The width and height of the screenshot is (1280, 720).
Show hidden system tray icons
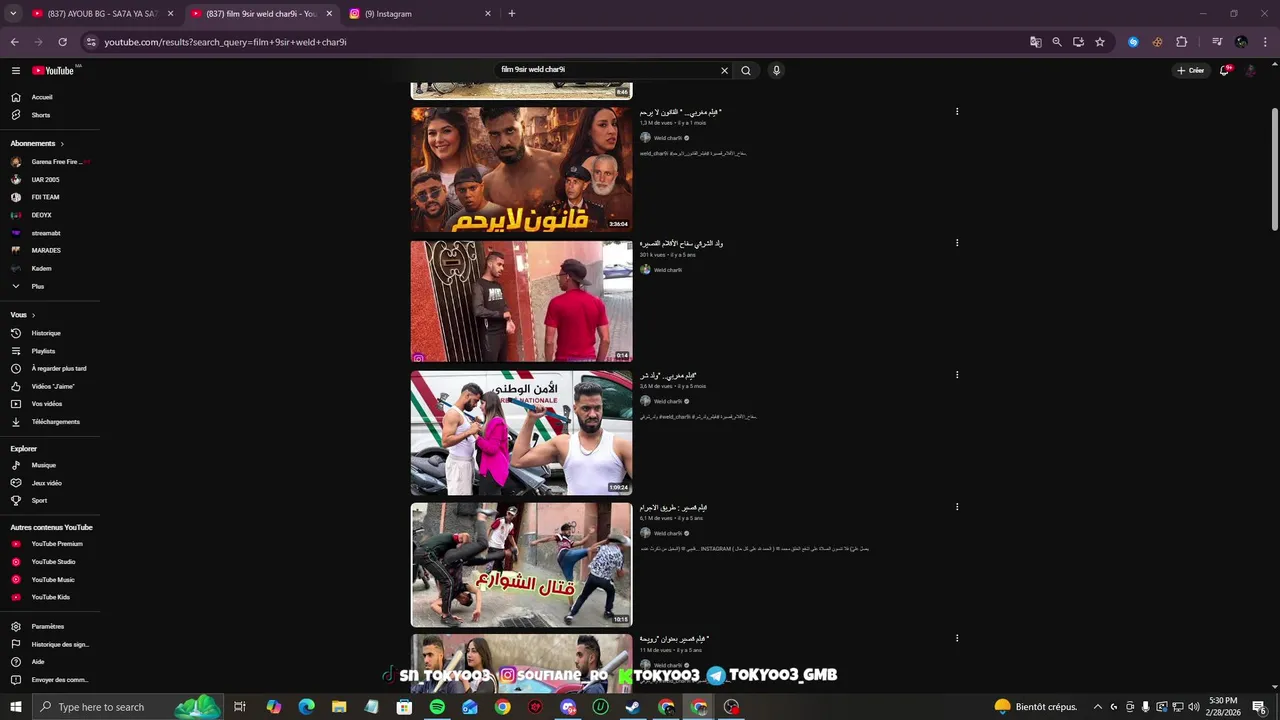pyautogui.click(x=1097, y=707)
